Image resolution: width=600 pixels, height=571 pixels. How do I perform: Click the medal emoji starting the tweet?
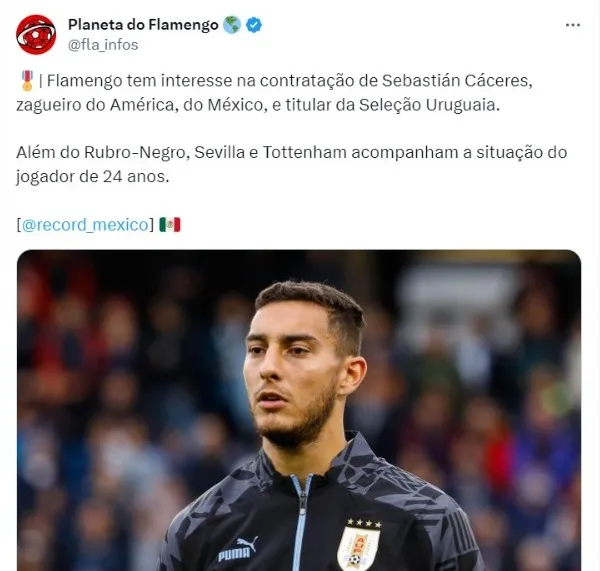click(27, 81)
